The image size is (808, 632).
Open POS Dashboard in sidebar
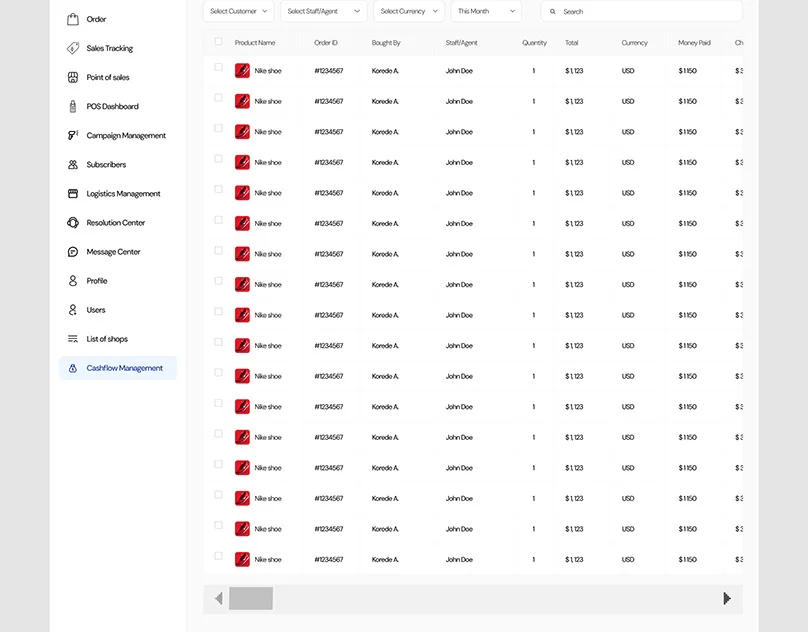(112, 106)
